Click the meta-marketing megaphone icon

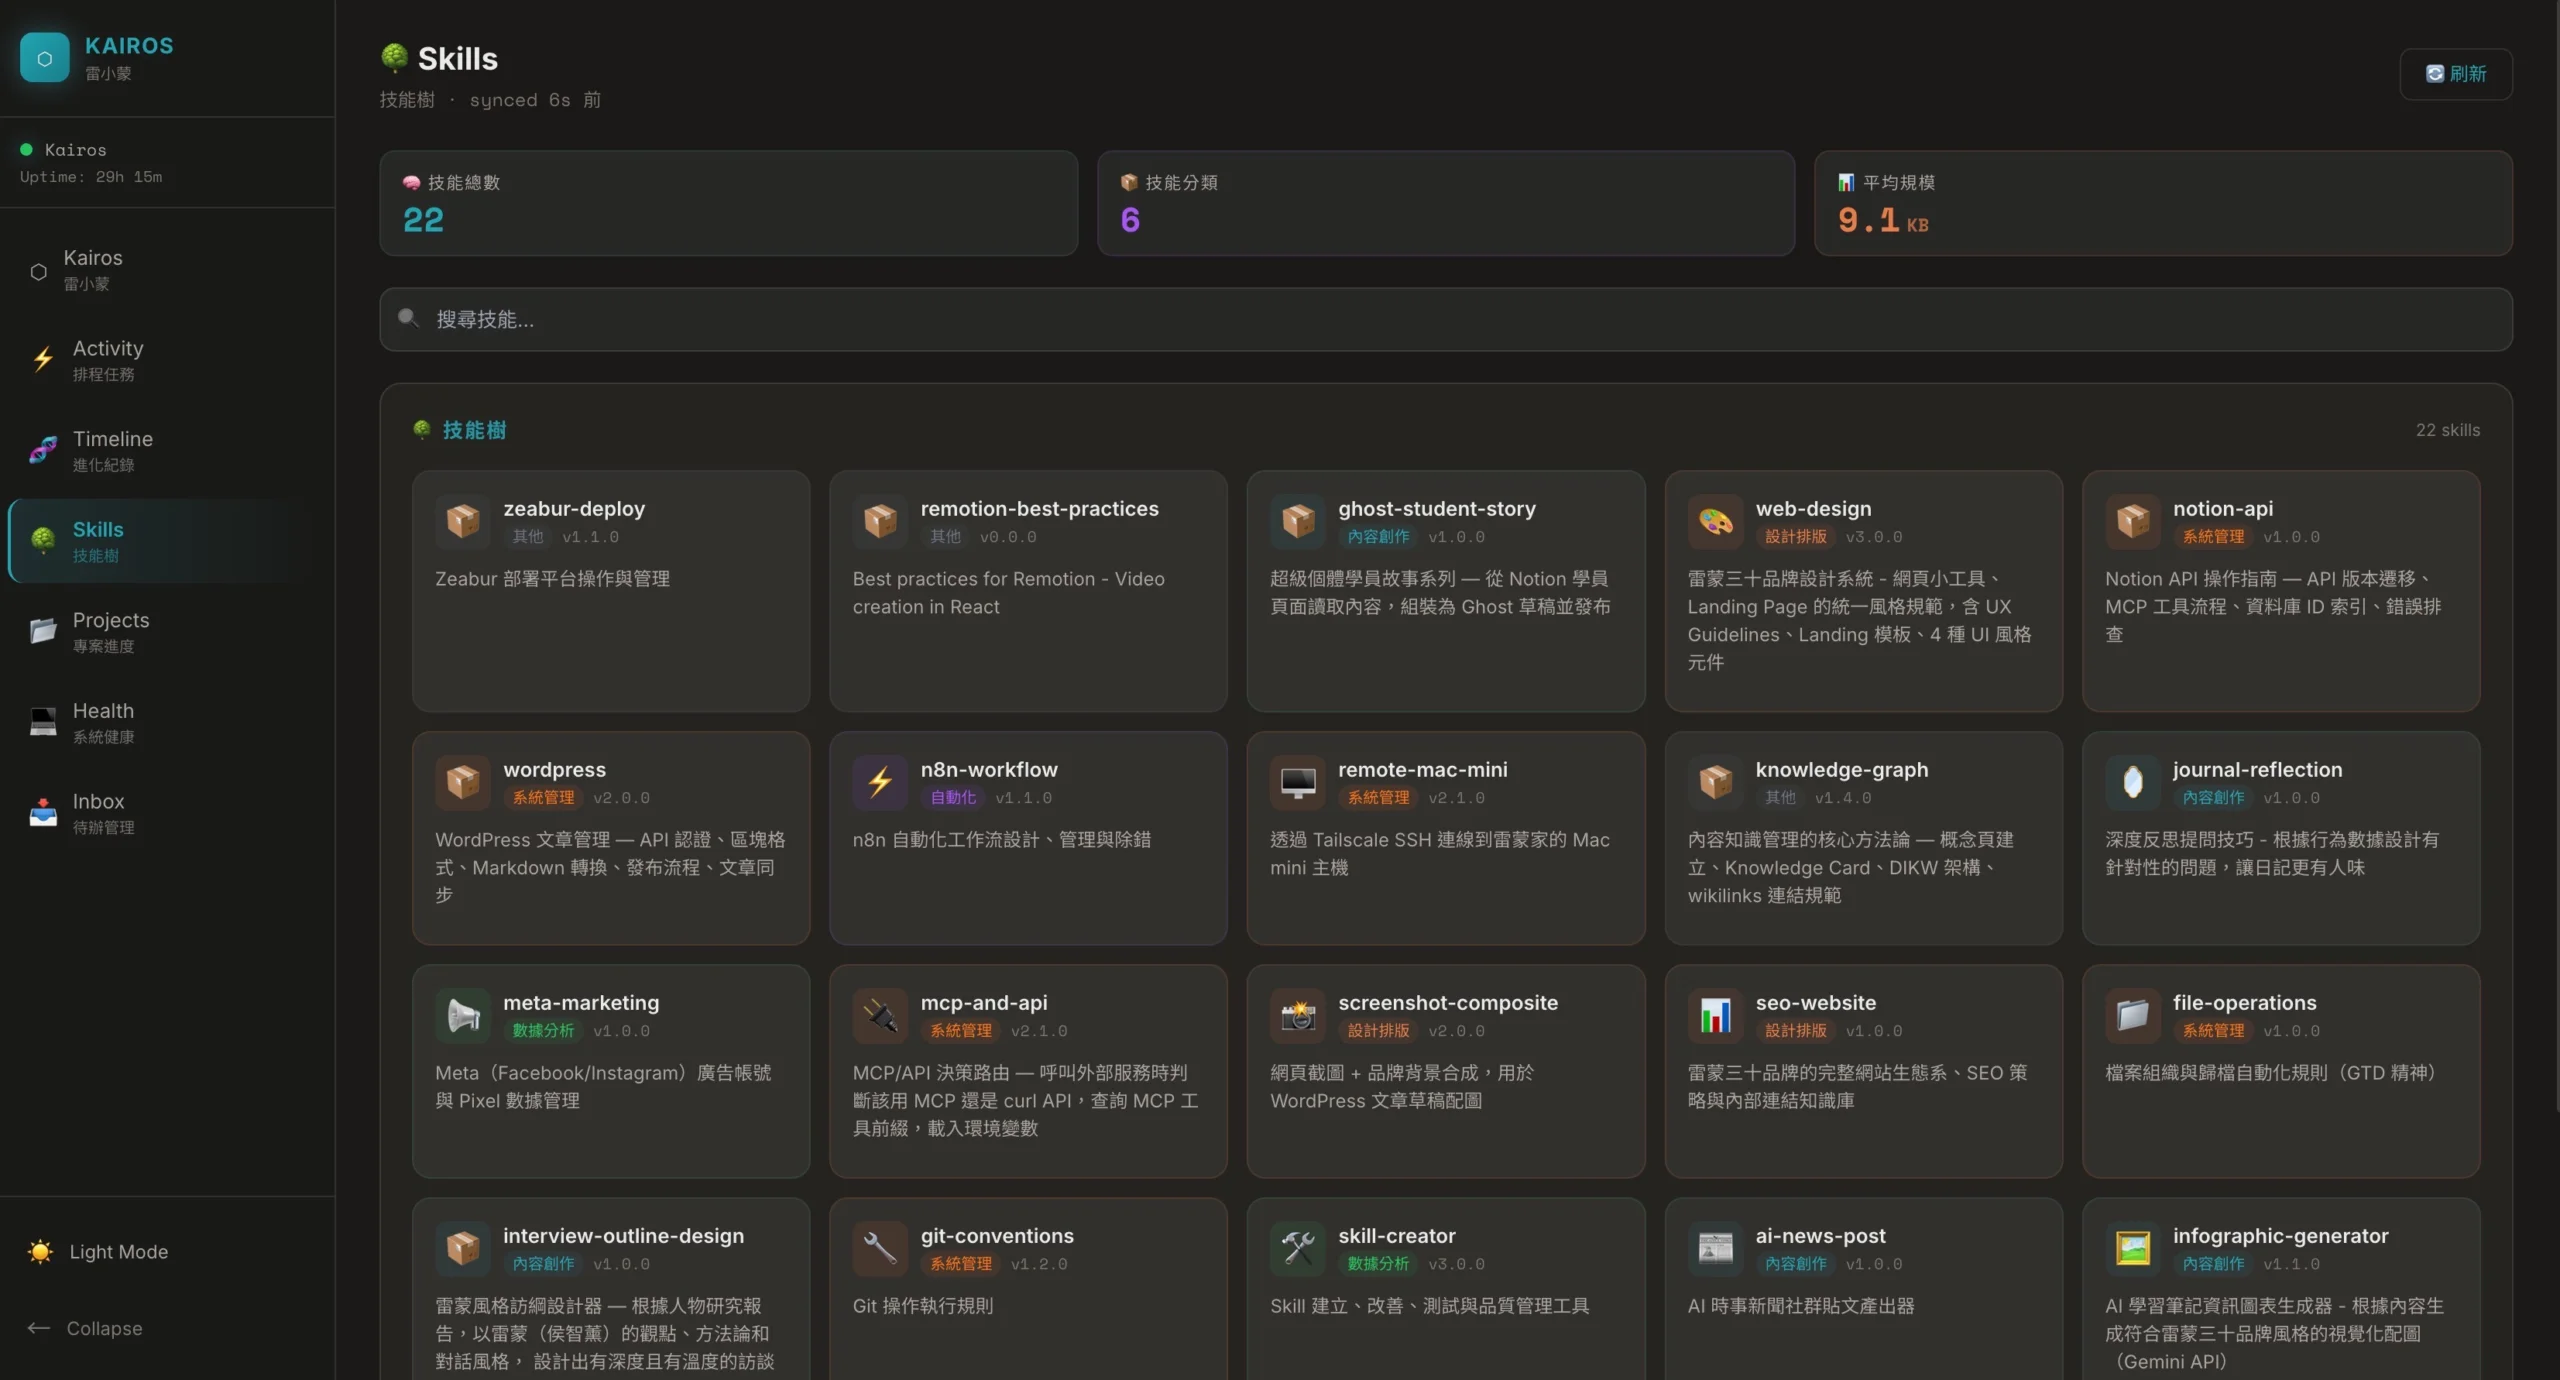pyautogui.click(x=462, y=1015)
